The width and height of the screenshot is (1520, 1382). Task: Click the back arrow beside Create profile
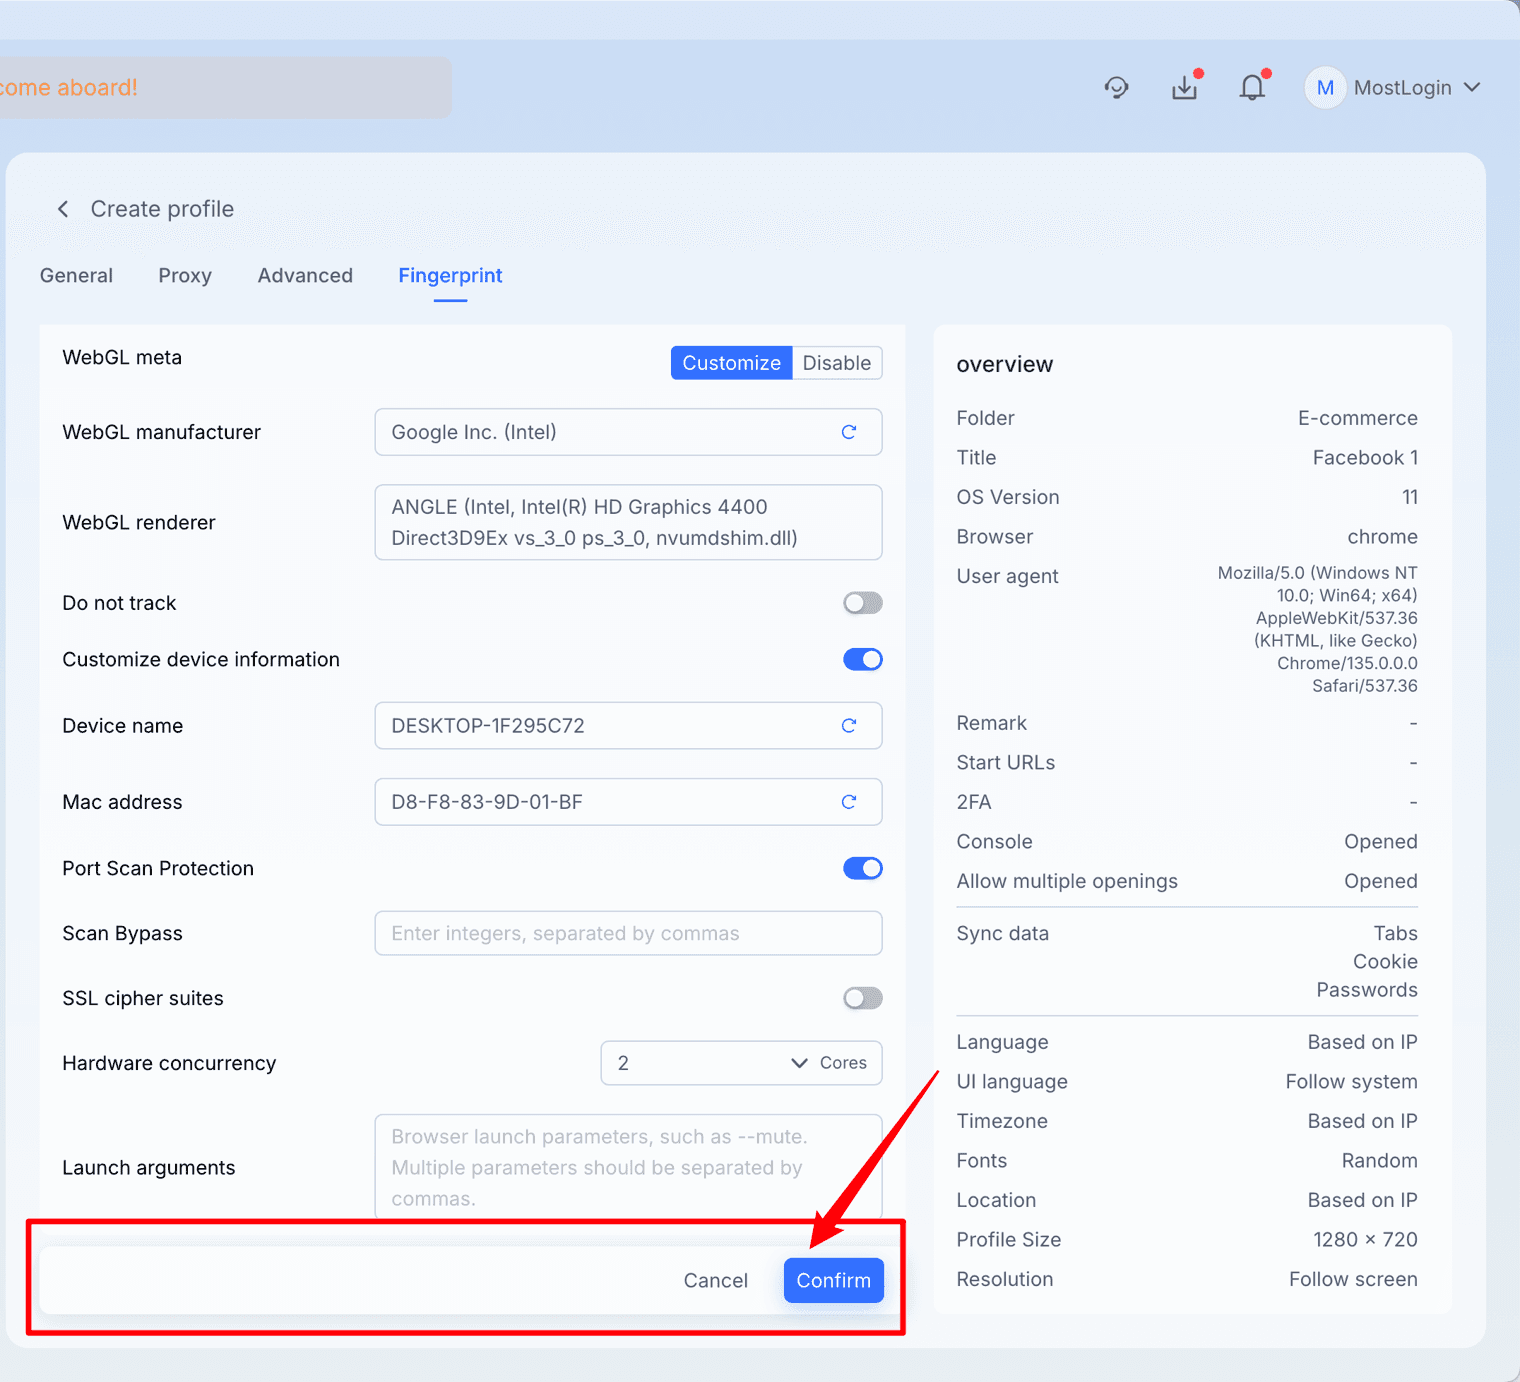63,208
